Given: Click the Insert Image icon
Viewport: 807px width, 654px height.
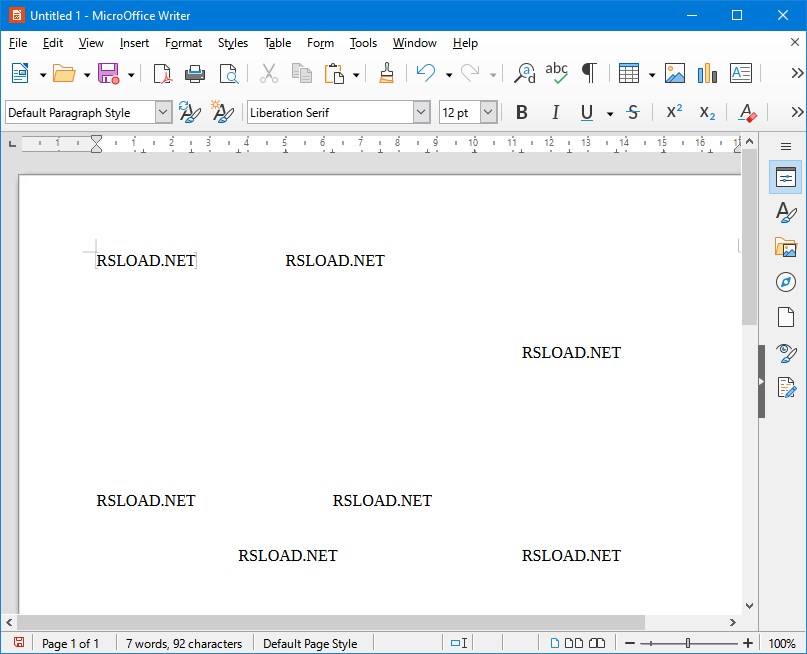Looking at the screenshot, I should tap(675, 73).
